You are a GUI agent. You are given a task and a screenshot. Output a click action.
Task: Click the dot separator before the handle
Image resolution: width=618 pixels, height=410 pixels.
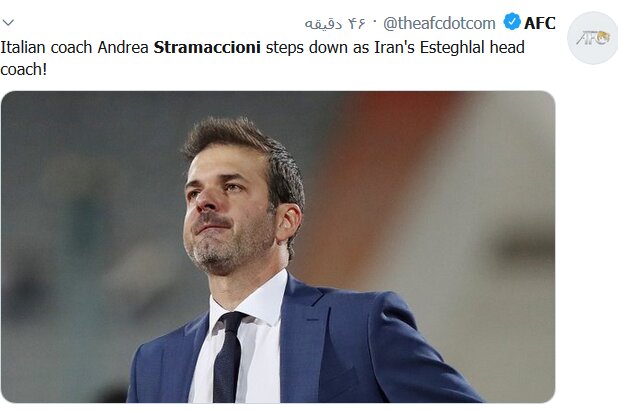point(375,21)
